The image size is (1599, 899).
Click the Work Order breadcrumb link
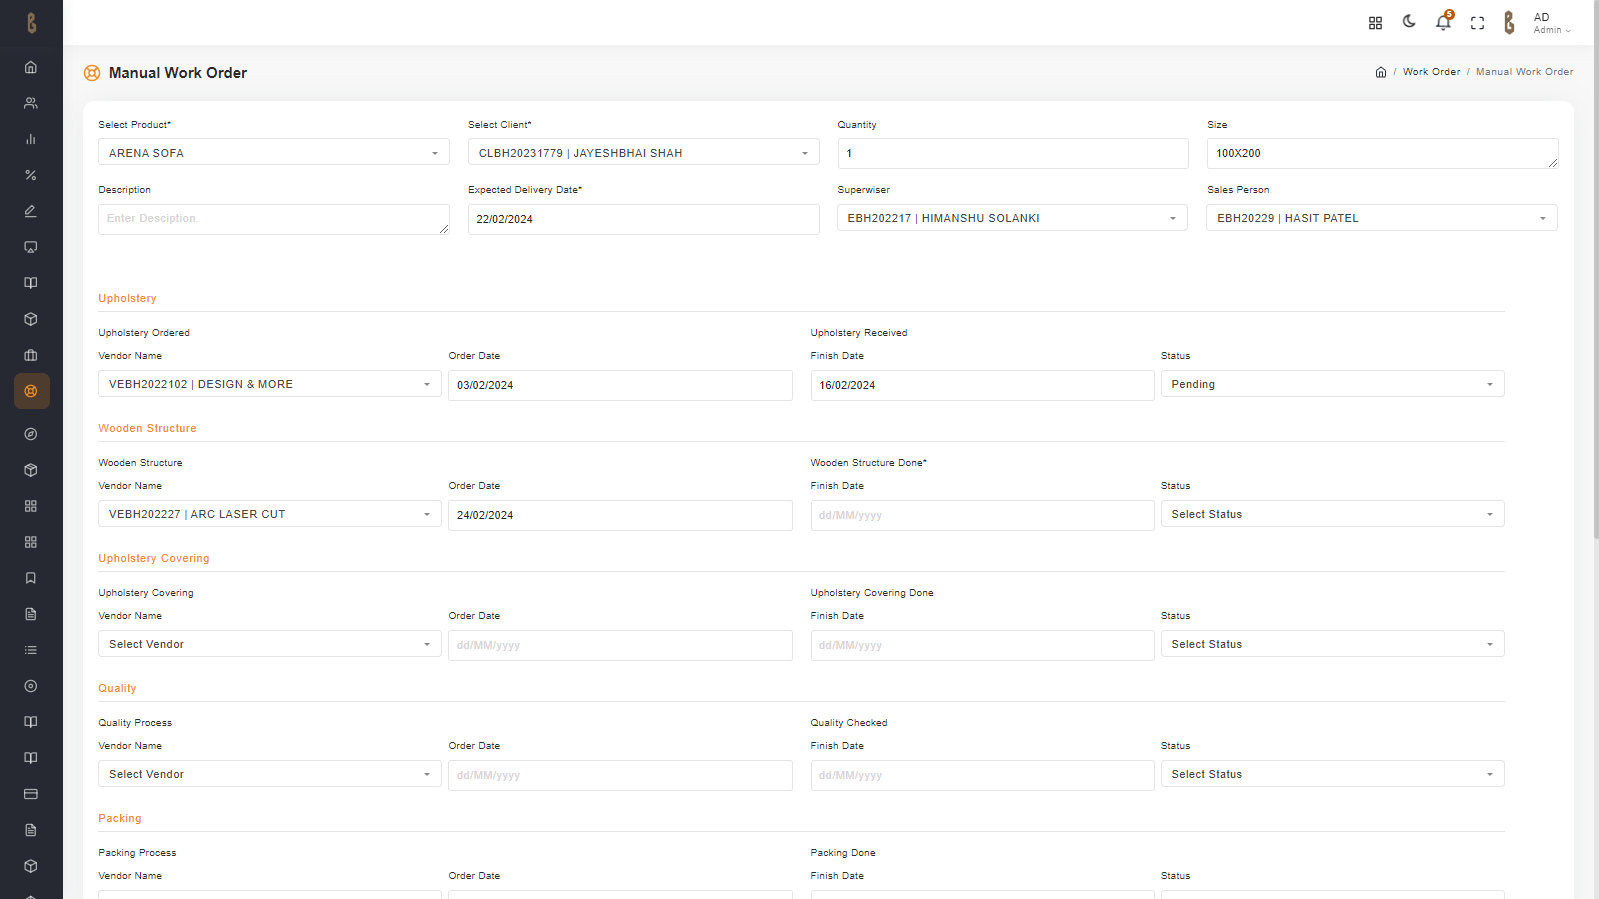click(1431, 72)
